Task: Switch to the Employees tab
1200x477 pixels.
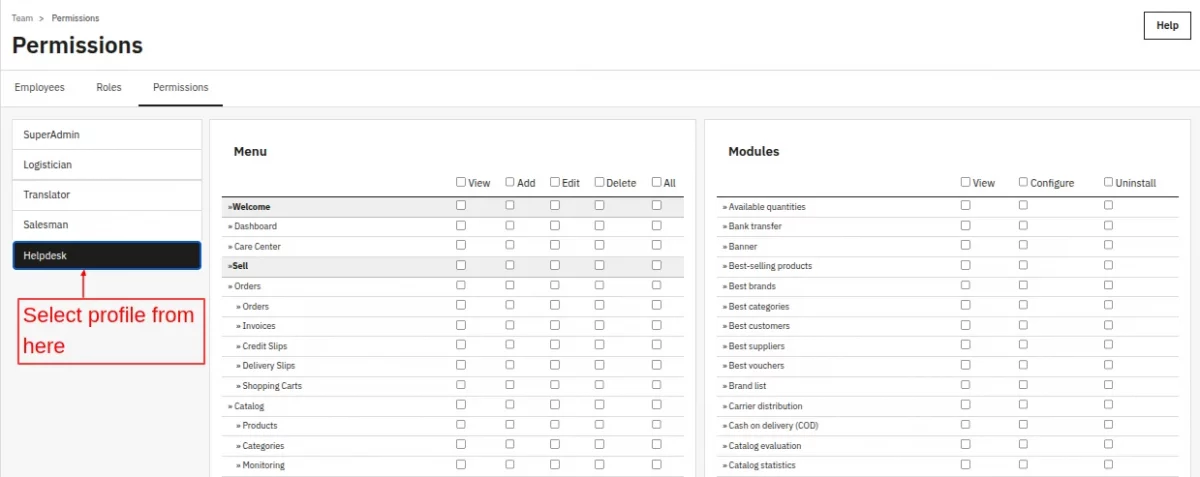Action: 40,87
